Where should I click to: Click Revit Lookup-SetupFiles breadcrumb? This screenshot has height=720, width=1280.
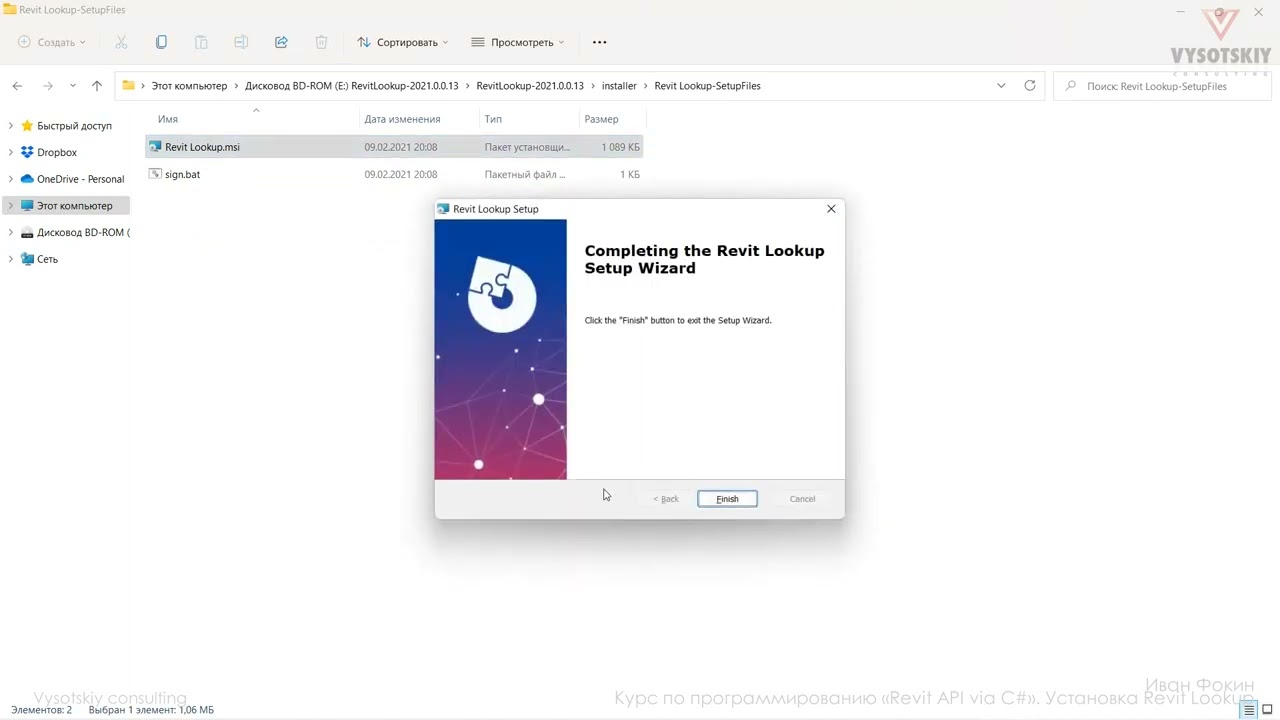click(x=707, y=86)
